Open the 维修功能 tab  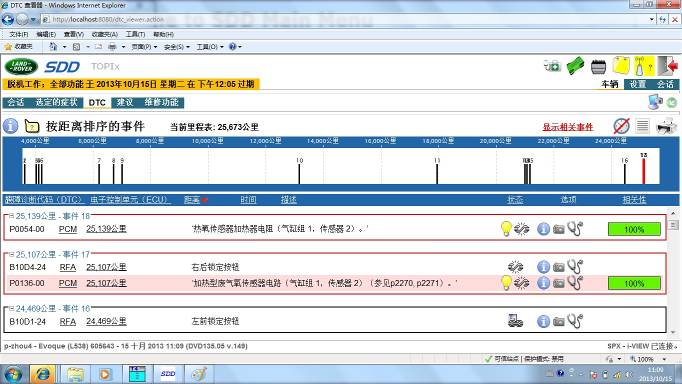[x=161, y=103]
